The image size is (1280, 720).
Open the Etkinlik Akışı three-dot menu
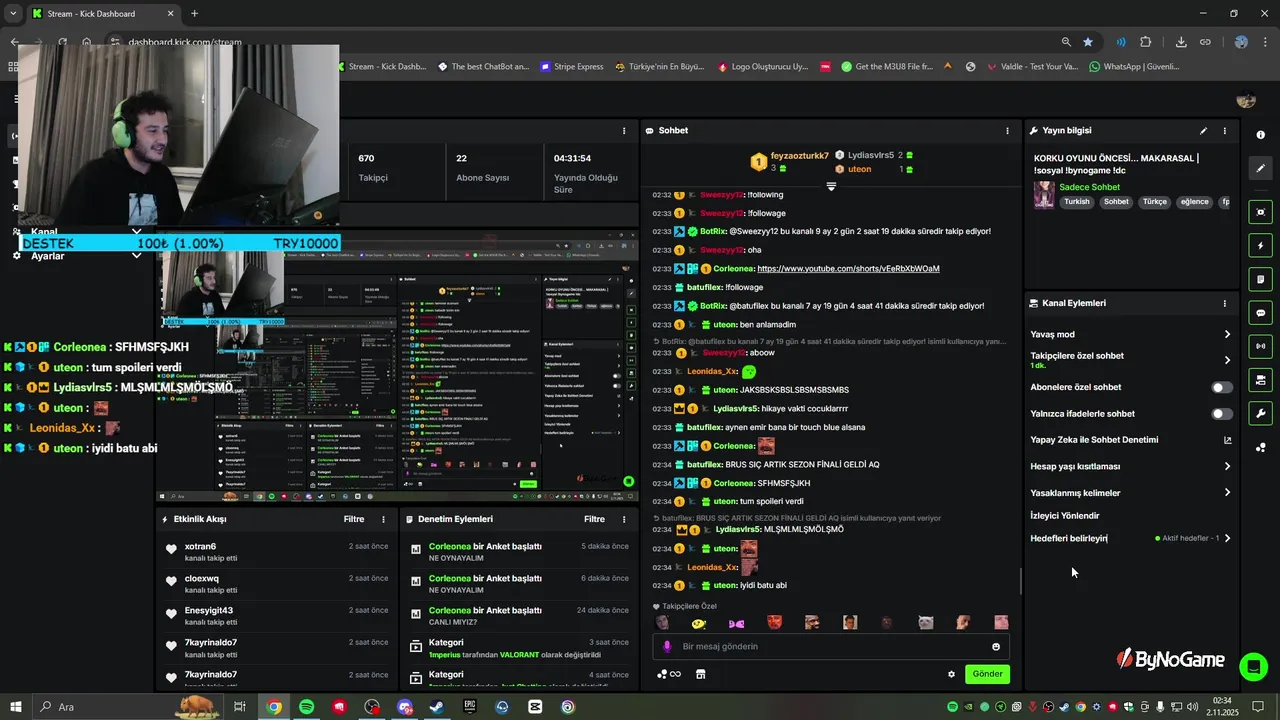click(383, 519)
